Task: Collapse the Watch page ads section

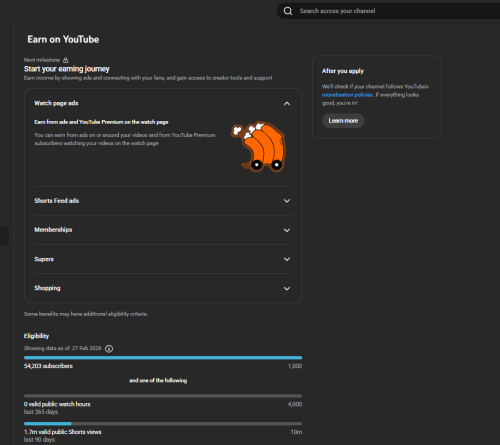Action: click(x=287, y=104)
